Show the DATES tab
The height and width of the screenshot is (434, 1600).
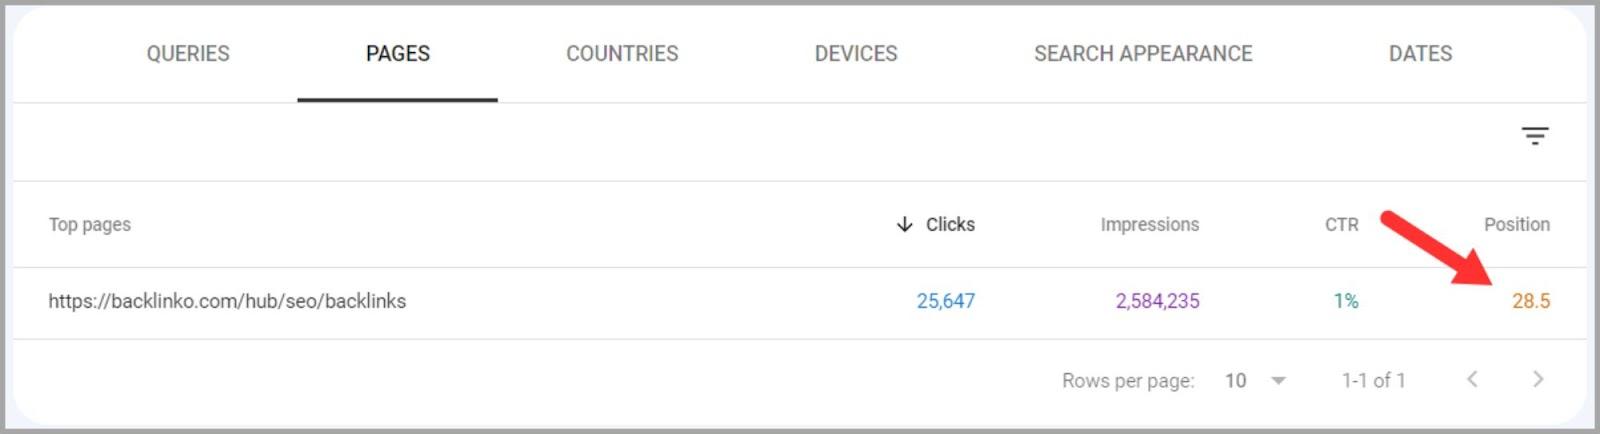tap(1420, 54)
